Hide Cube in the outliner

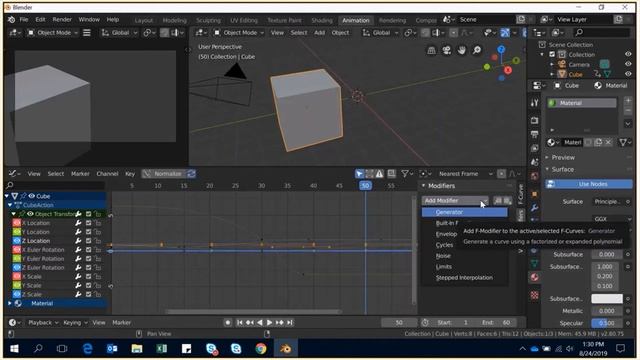(x=628, y=74)
